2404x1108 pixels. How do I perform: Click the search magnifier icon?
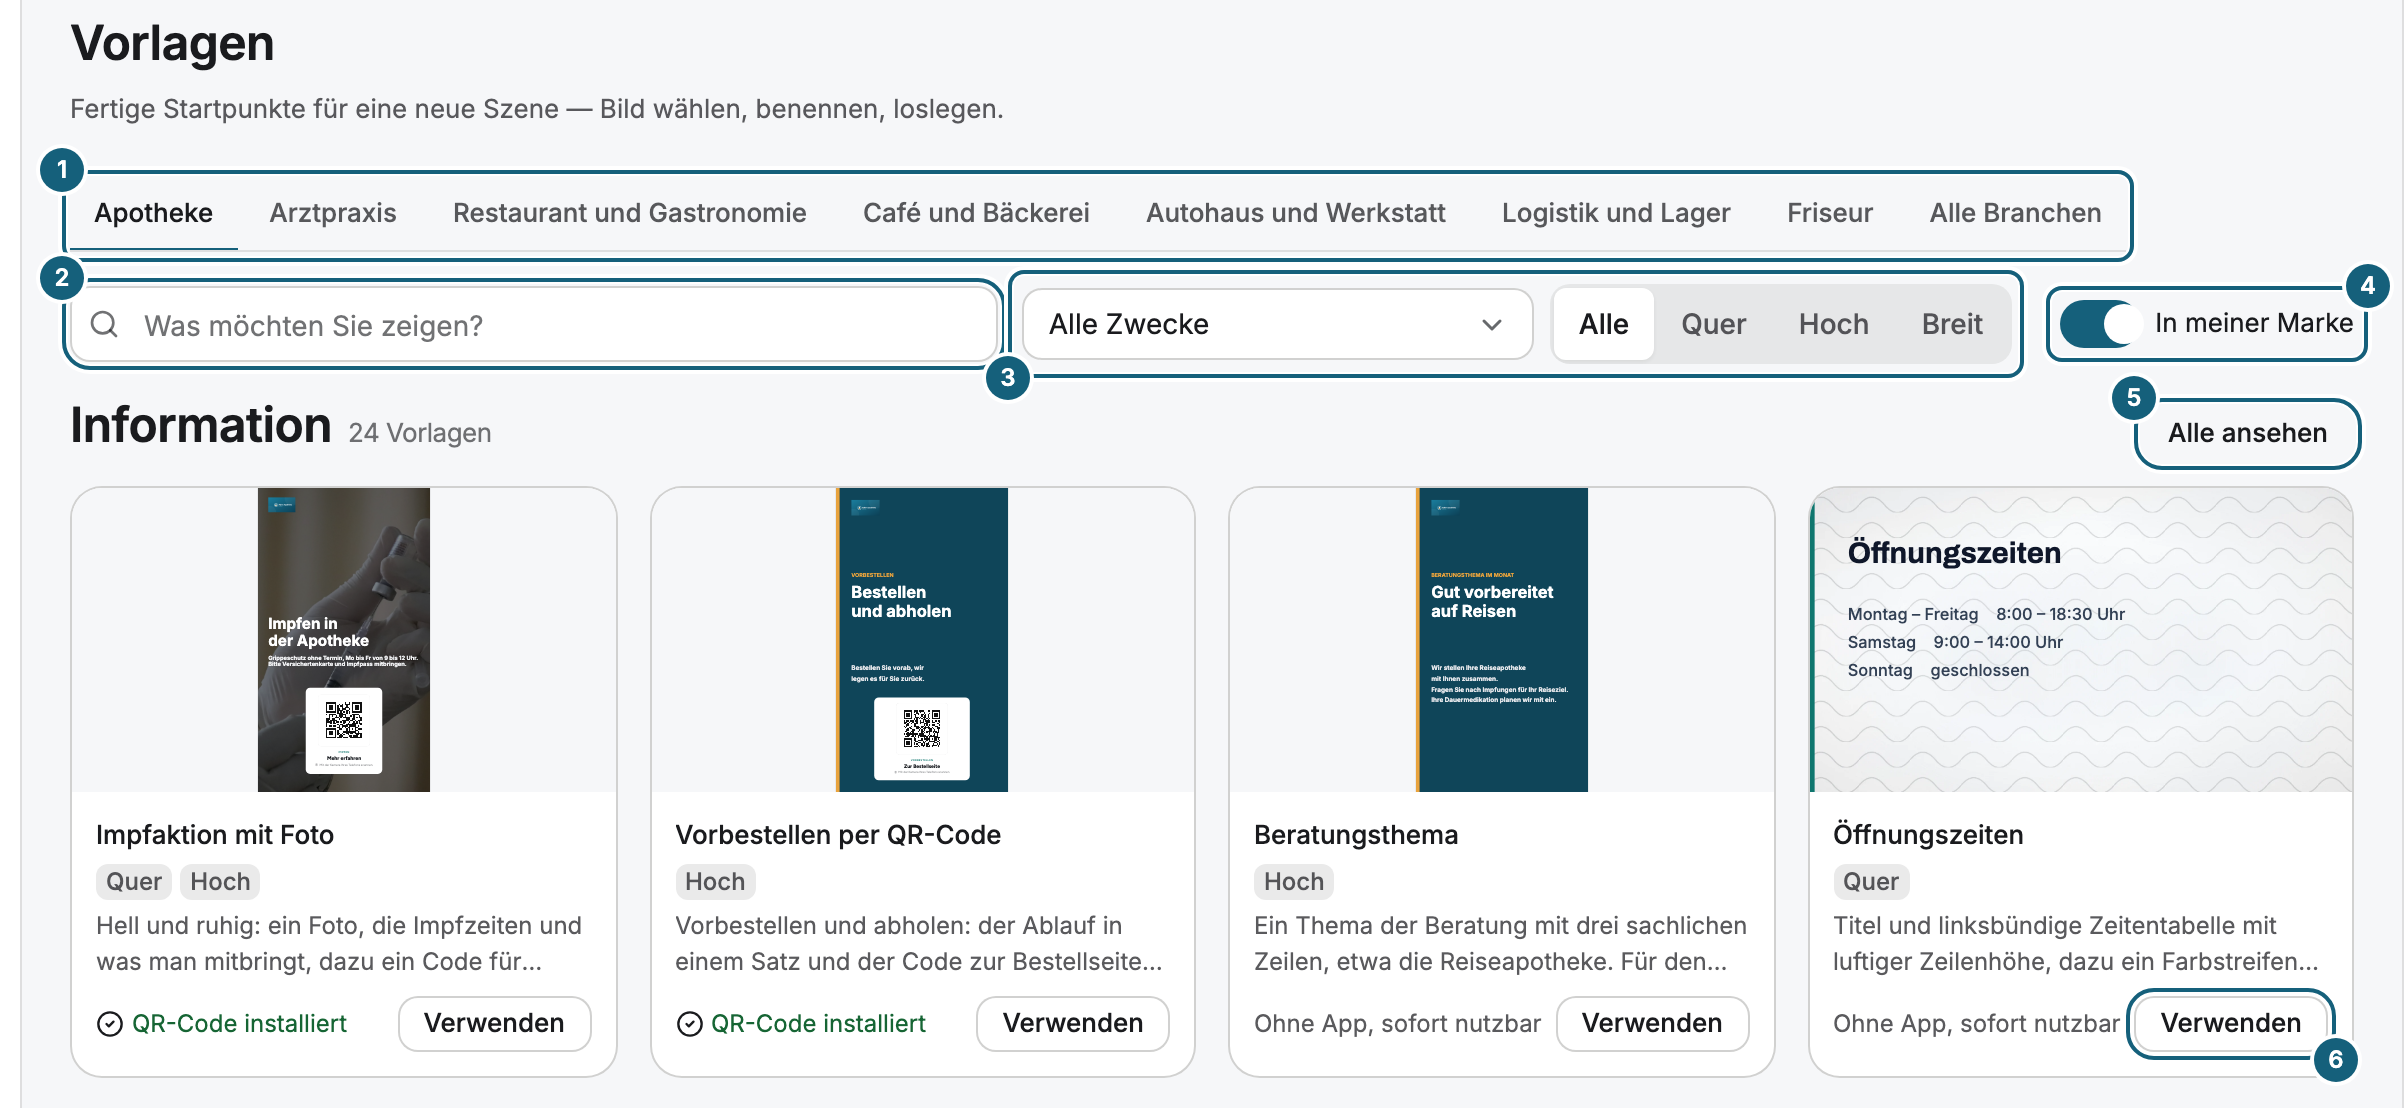[104, 324]
